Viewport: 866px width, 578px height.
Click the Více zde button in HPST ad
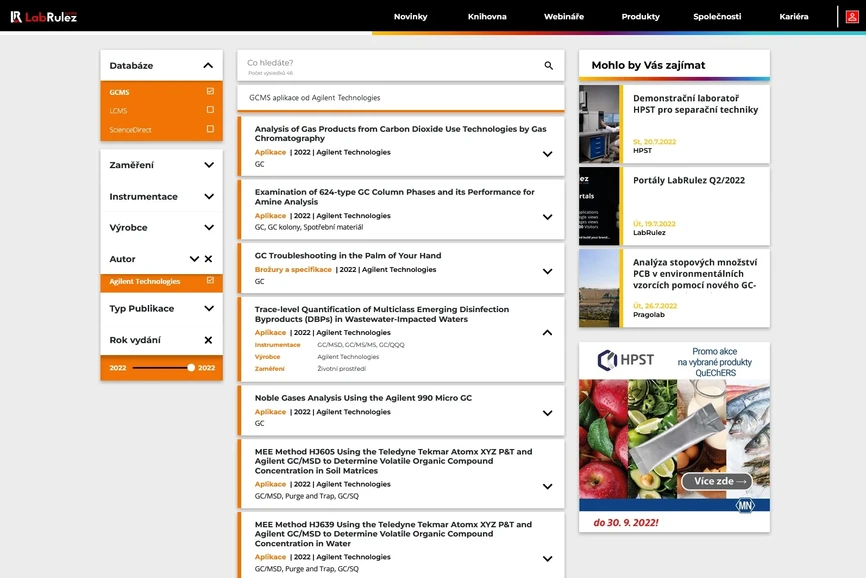716,481
